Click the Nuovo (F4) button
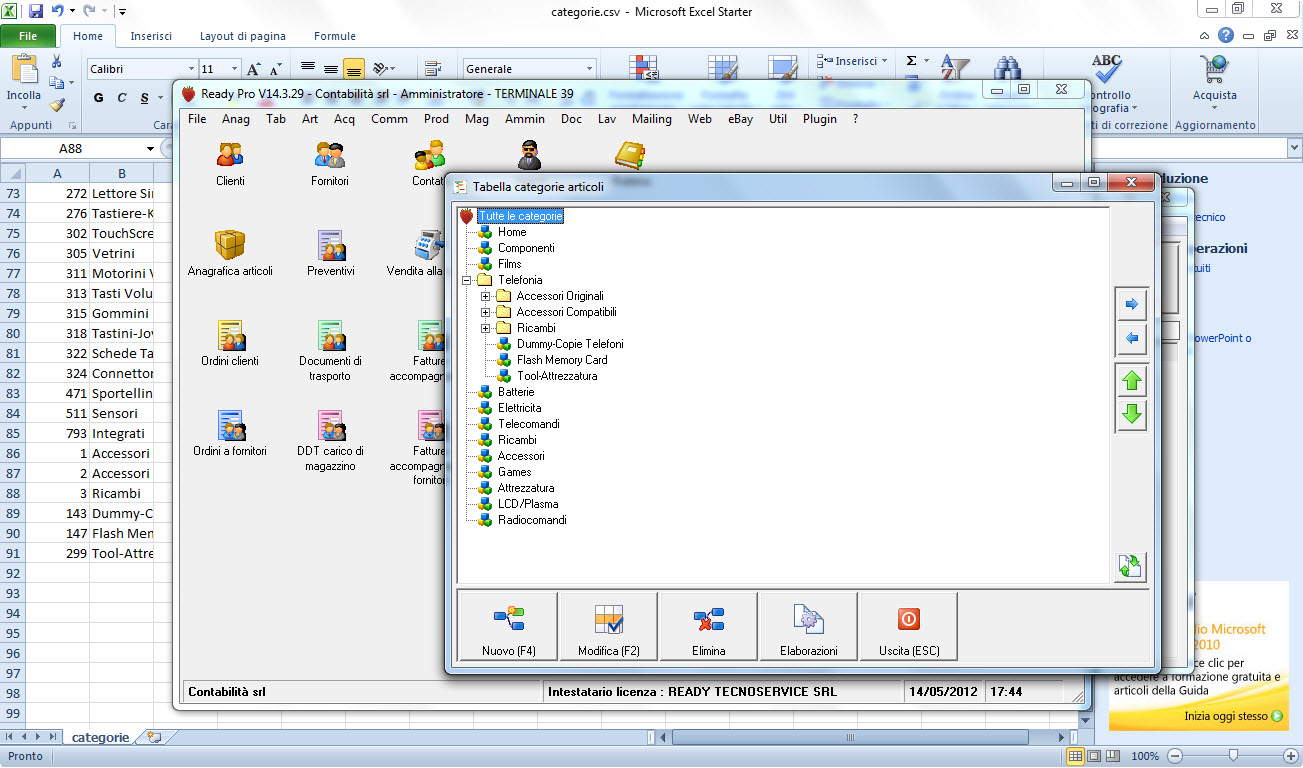The width and height of the screenshot is (1303, 768). [509, 627]
